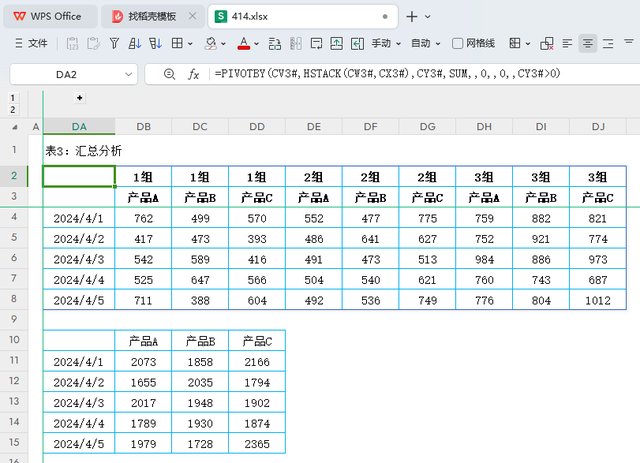The height and width of the screenshot is (463, 640).
Task: Click the 产品B header in row 10
Action: point(200,341)
